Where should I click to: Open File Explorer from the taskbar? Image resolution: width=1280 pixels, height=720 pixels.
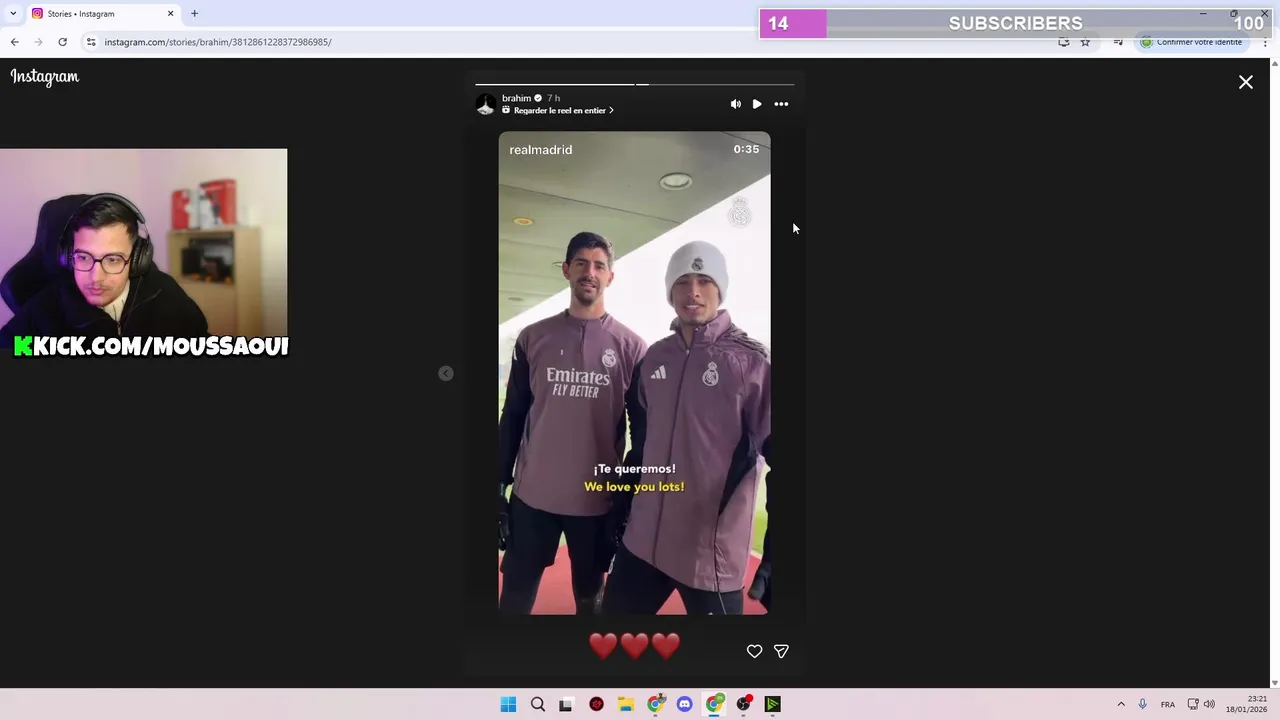tap(626, 704)
